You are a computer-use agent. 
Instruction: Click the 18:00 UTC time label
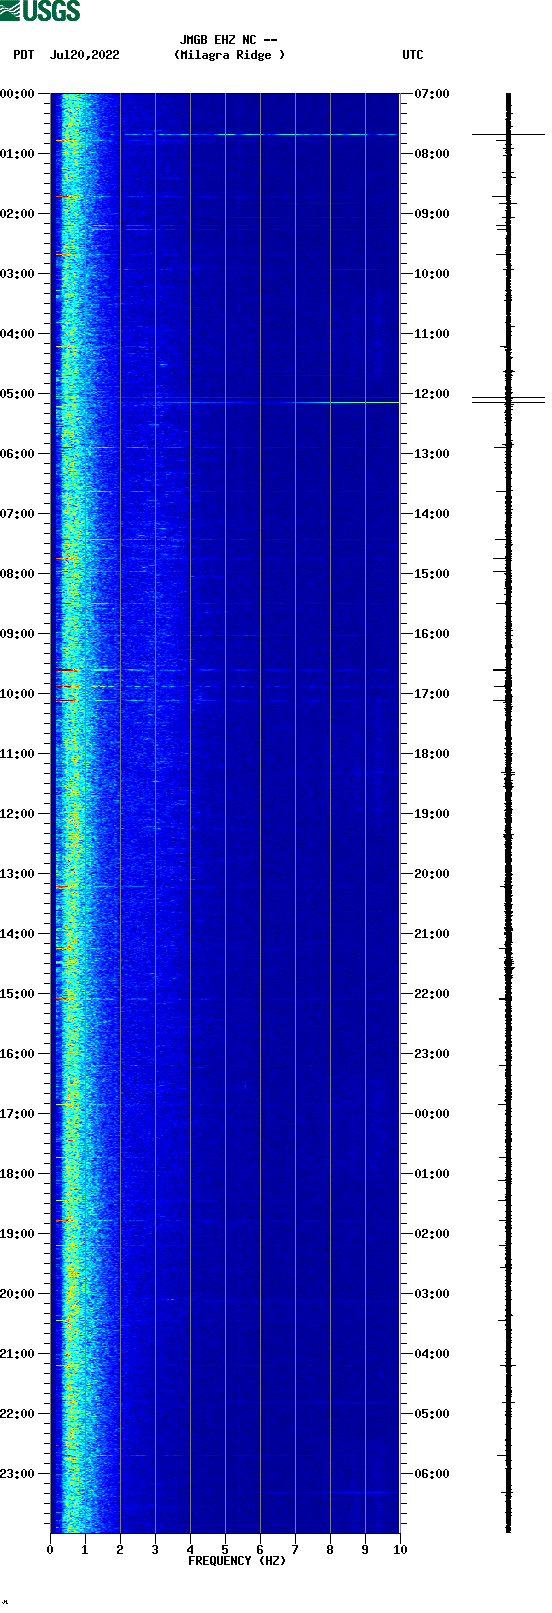pyautogui.click(x=432, y=754)
